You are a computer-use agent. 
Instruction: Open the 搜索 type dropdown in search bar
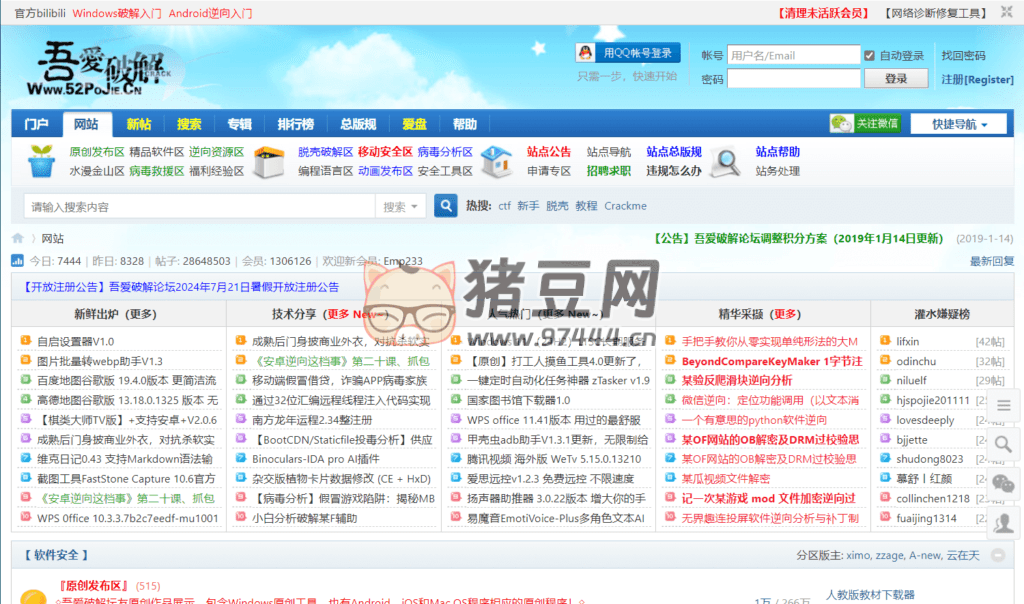[x=402, y=207]
